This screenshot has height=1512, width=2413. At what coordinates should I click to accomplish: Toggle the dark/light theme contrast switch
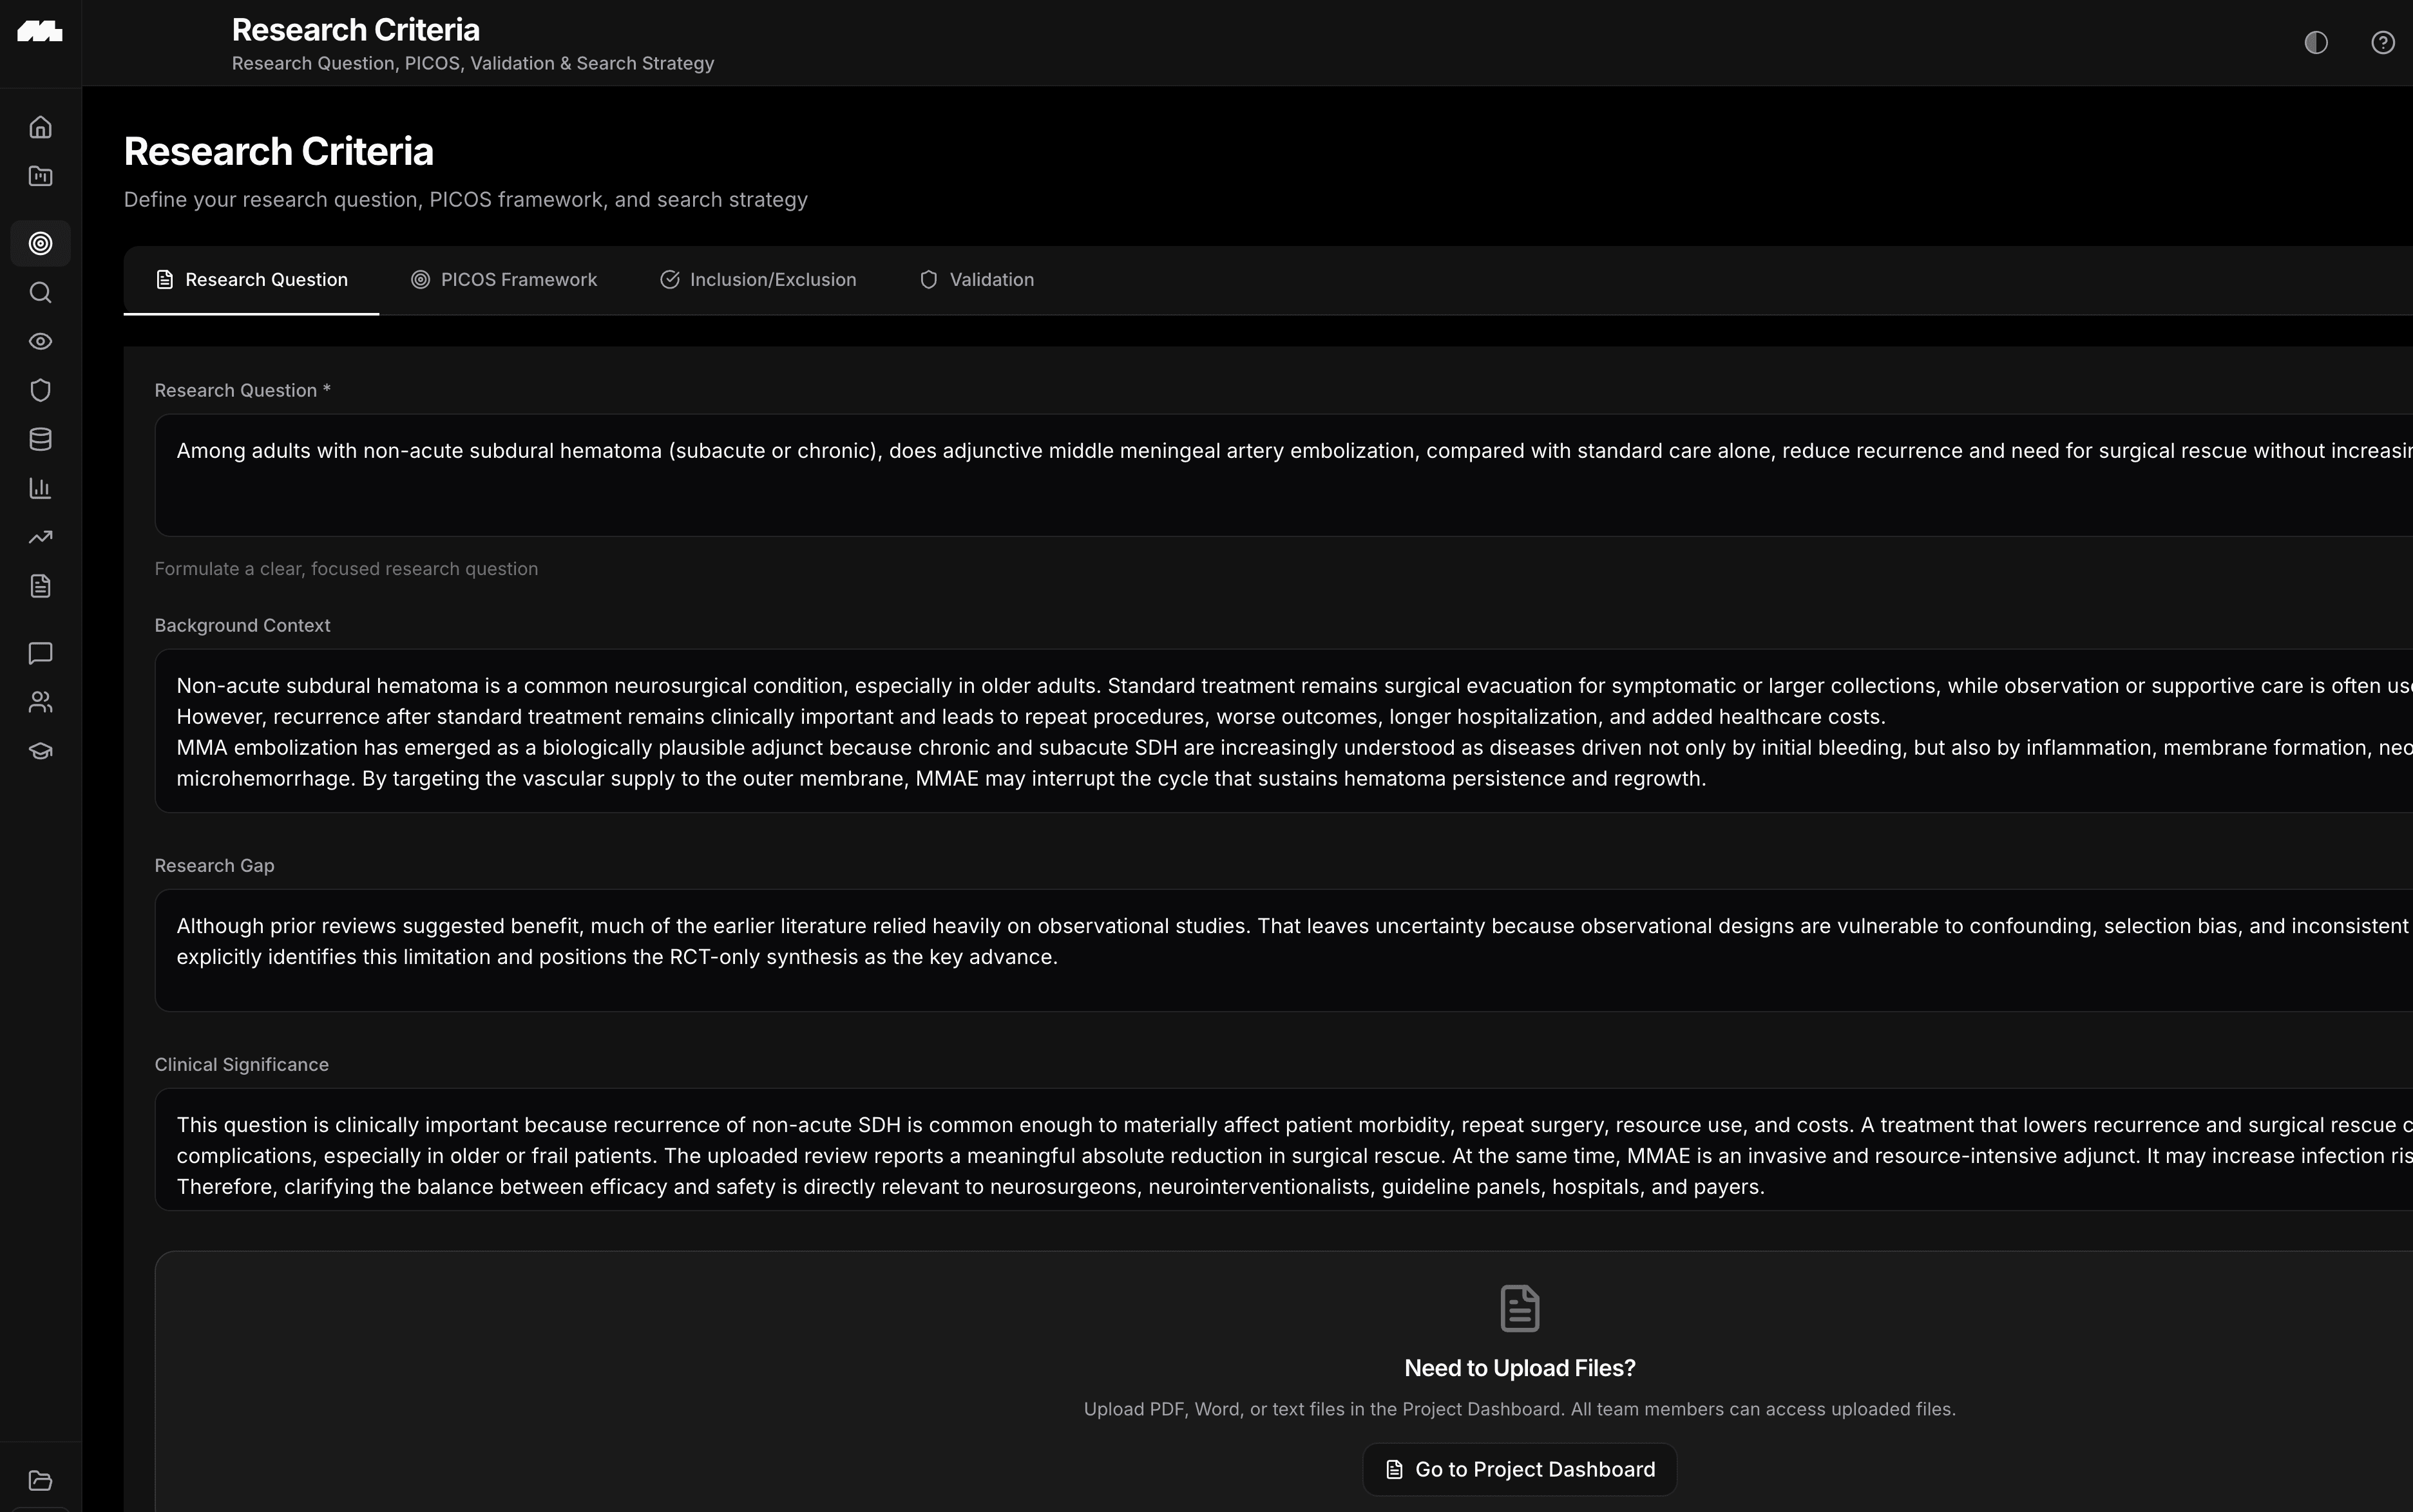point(2315,42)
